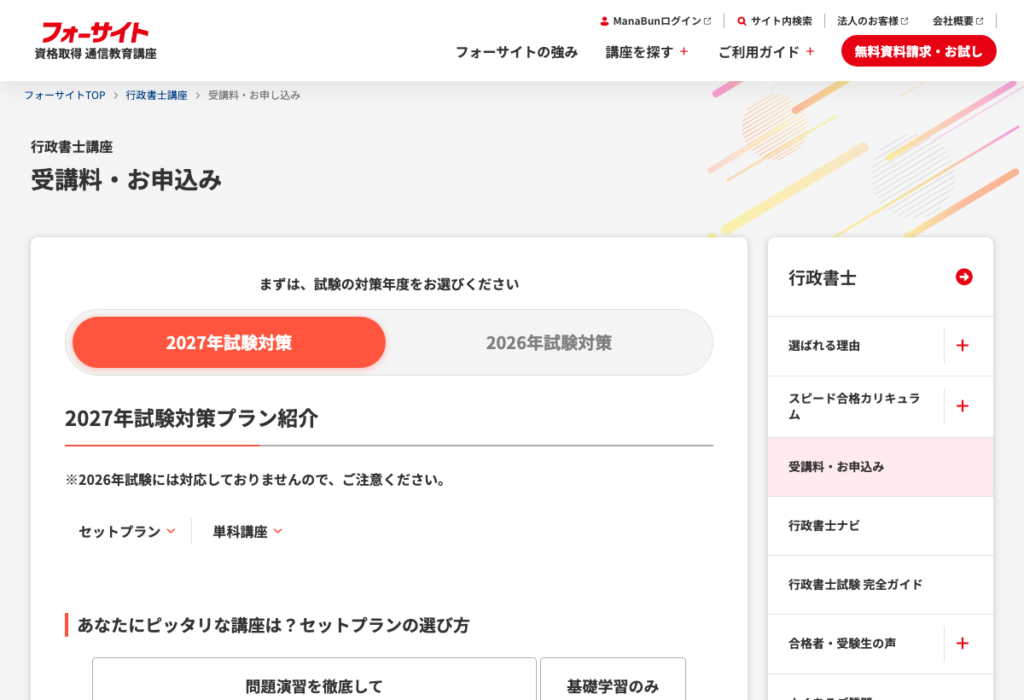Open 法人のお客様 link
This screenshot has height=700, width=1024.
click(872, 22)
